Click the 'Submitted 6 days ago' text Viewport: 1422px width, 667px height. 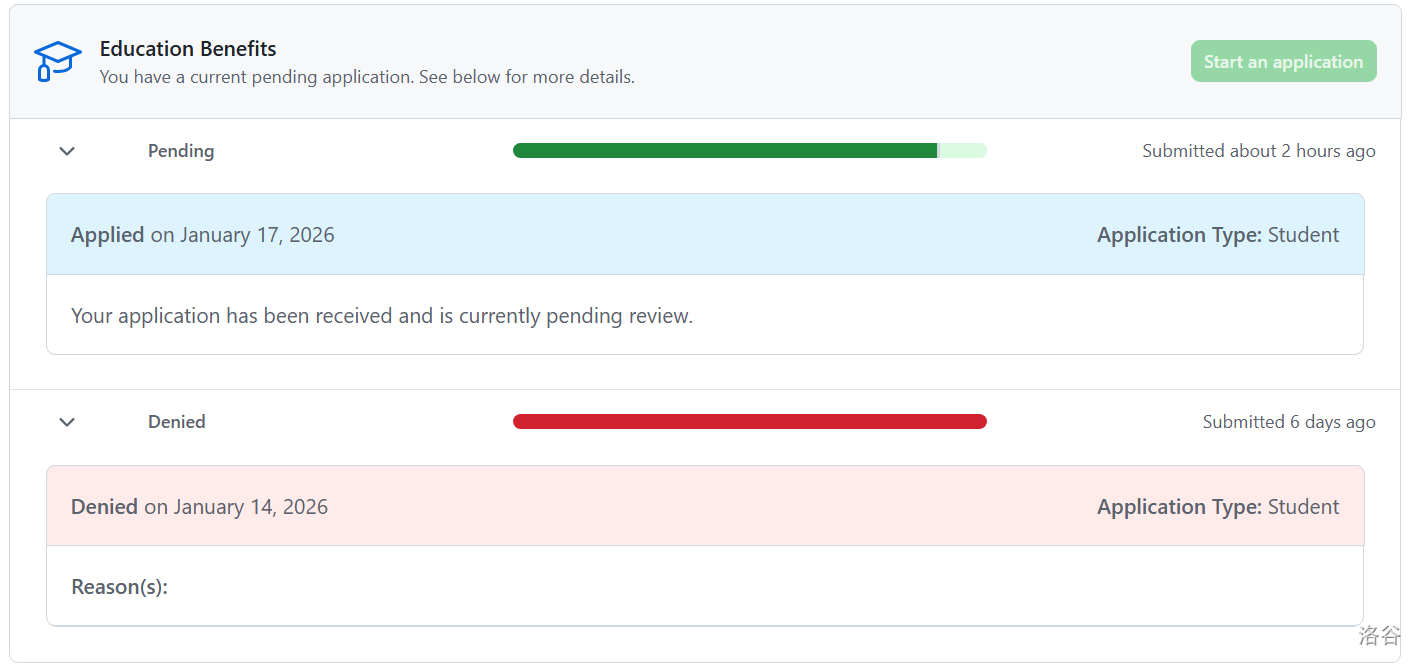click(x=1288, y=422)
